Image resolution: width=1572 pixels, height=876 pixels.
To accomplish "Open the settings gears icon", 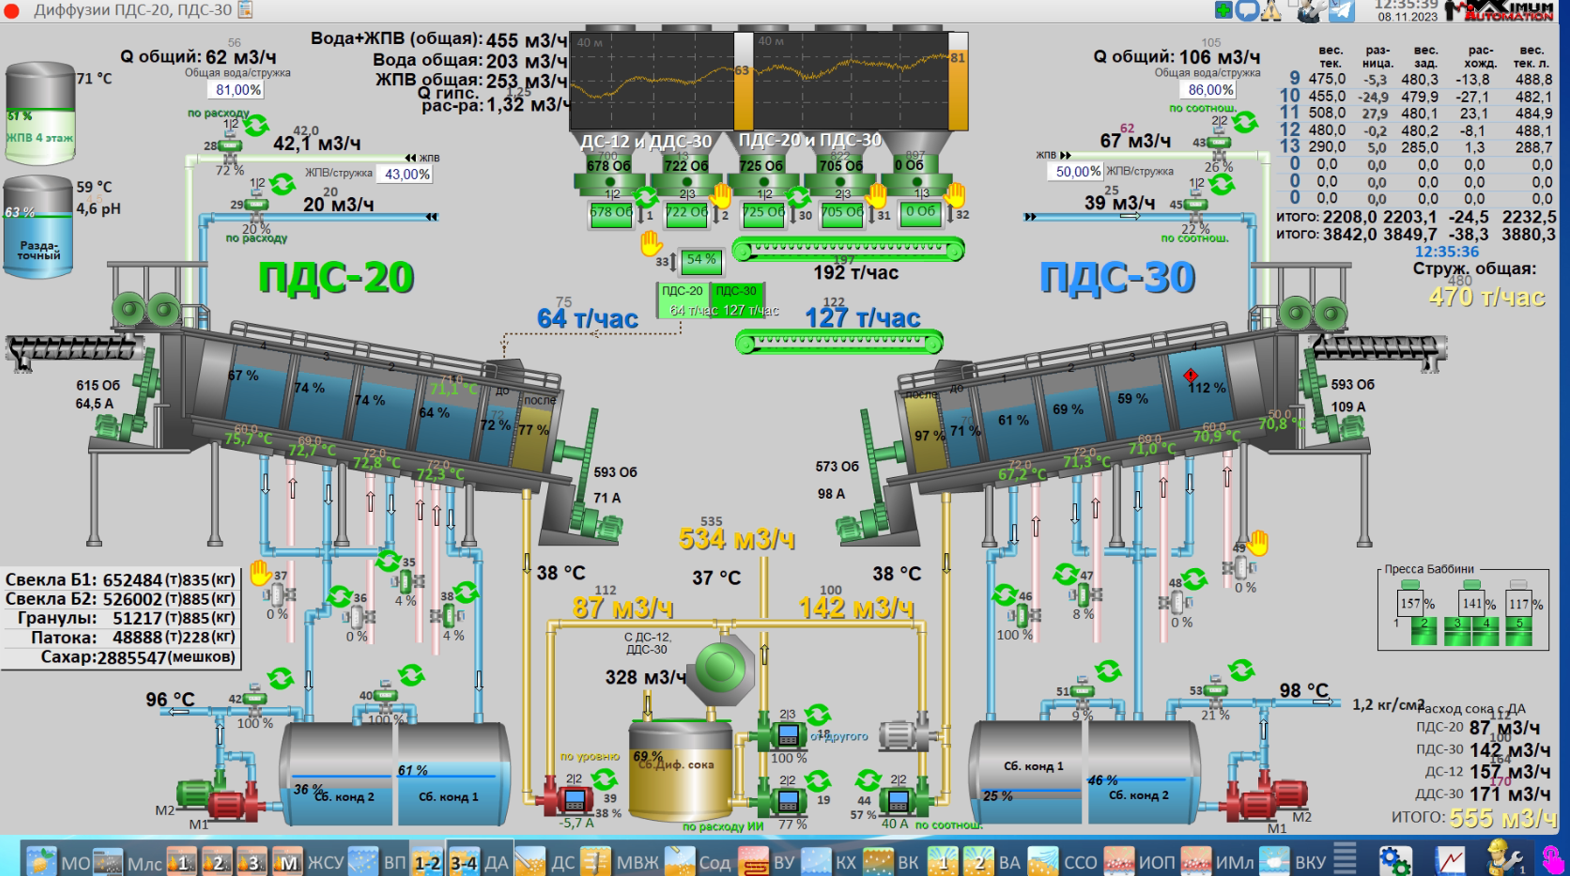I will [1394, 860].
